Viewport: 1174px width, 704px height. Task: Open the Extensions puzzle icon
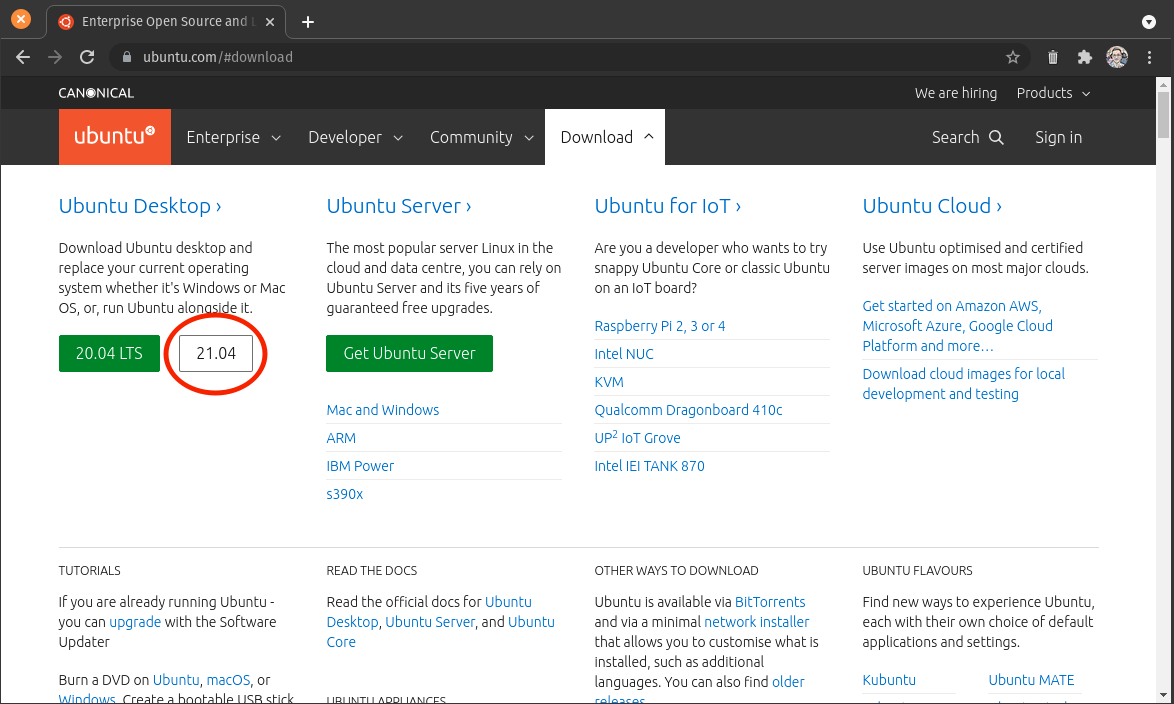pos(1084,57)
